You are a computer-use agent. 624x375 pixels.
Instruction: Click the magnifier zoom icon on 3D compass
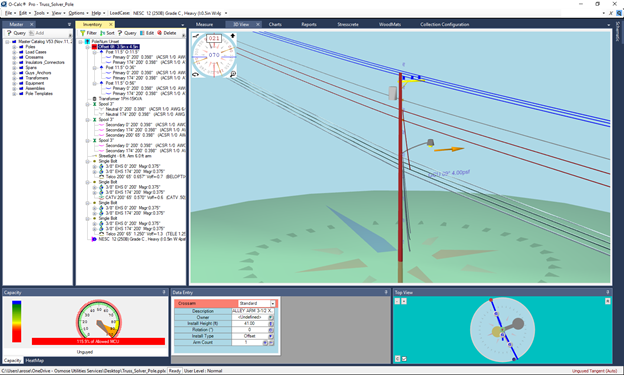click(233, 74)
